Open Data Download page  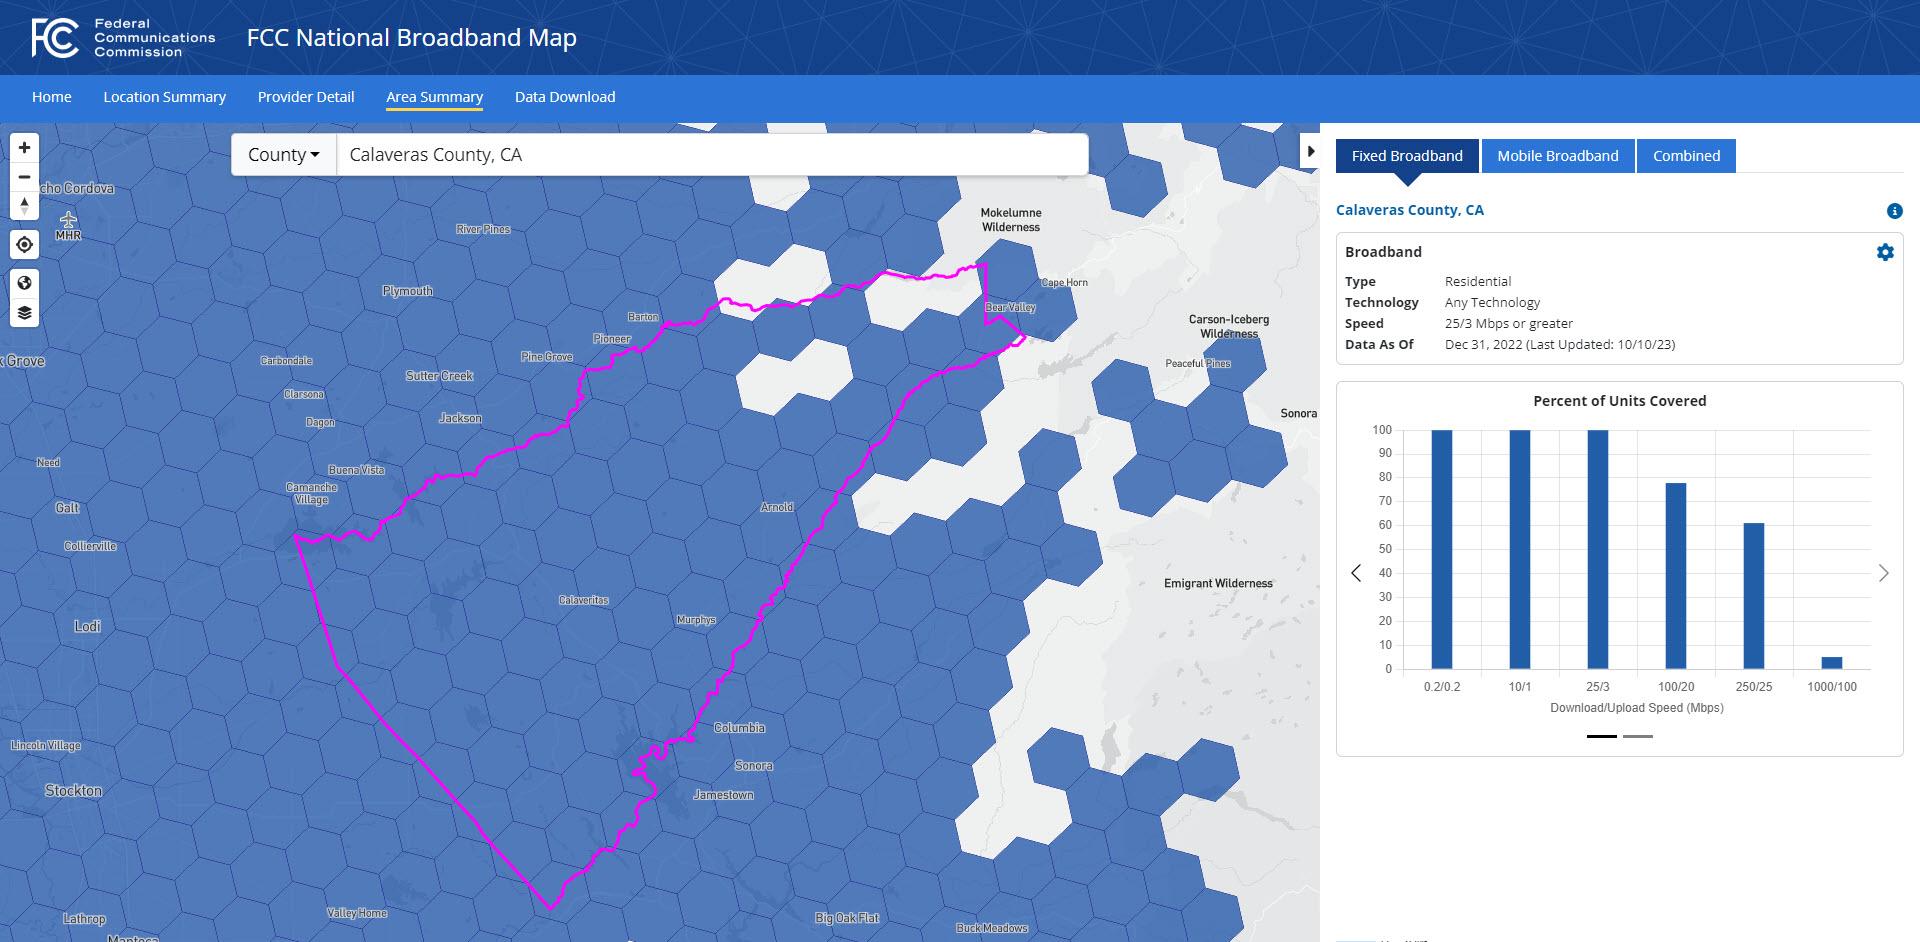click(565, 97)
